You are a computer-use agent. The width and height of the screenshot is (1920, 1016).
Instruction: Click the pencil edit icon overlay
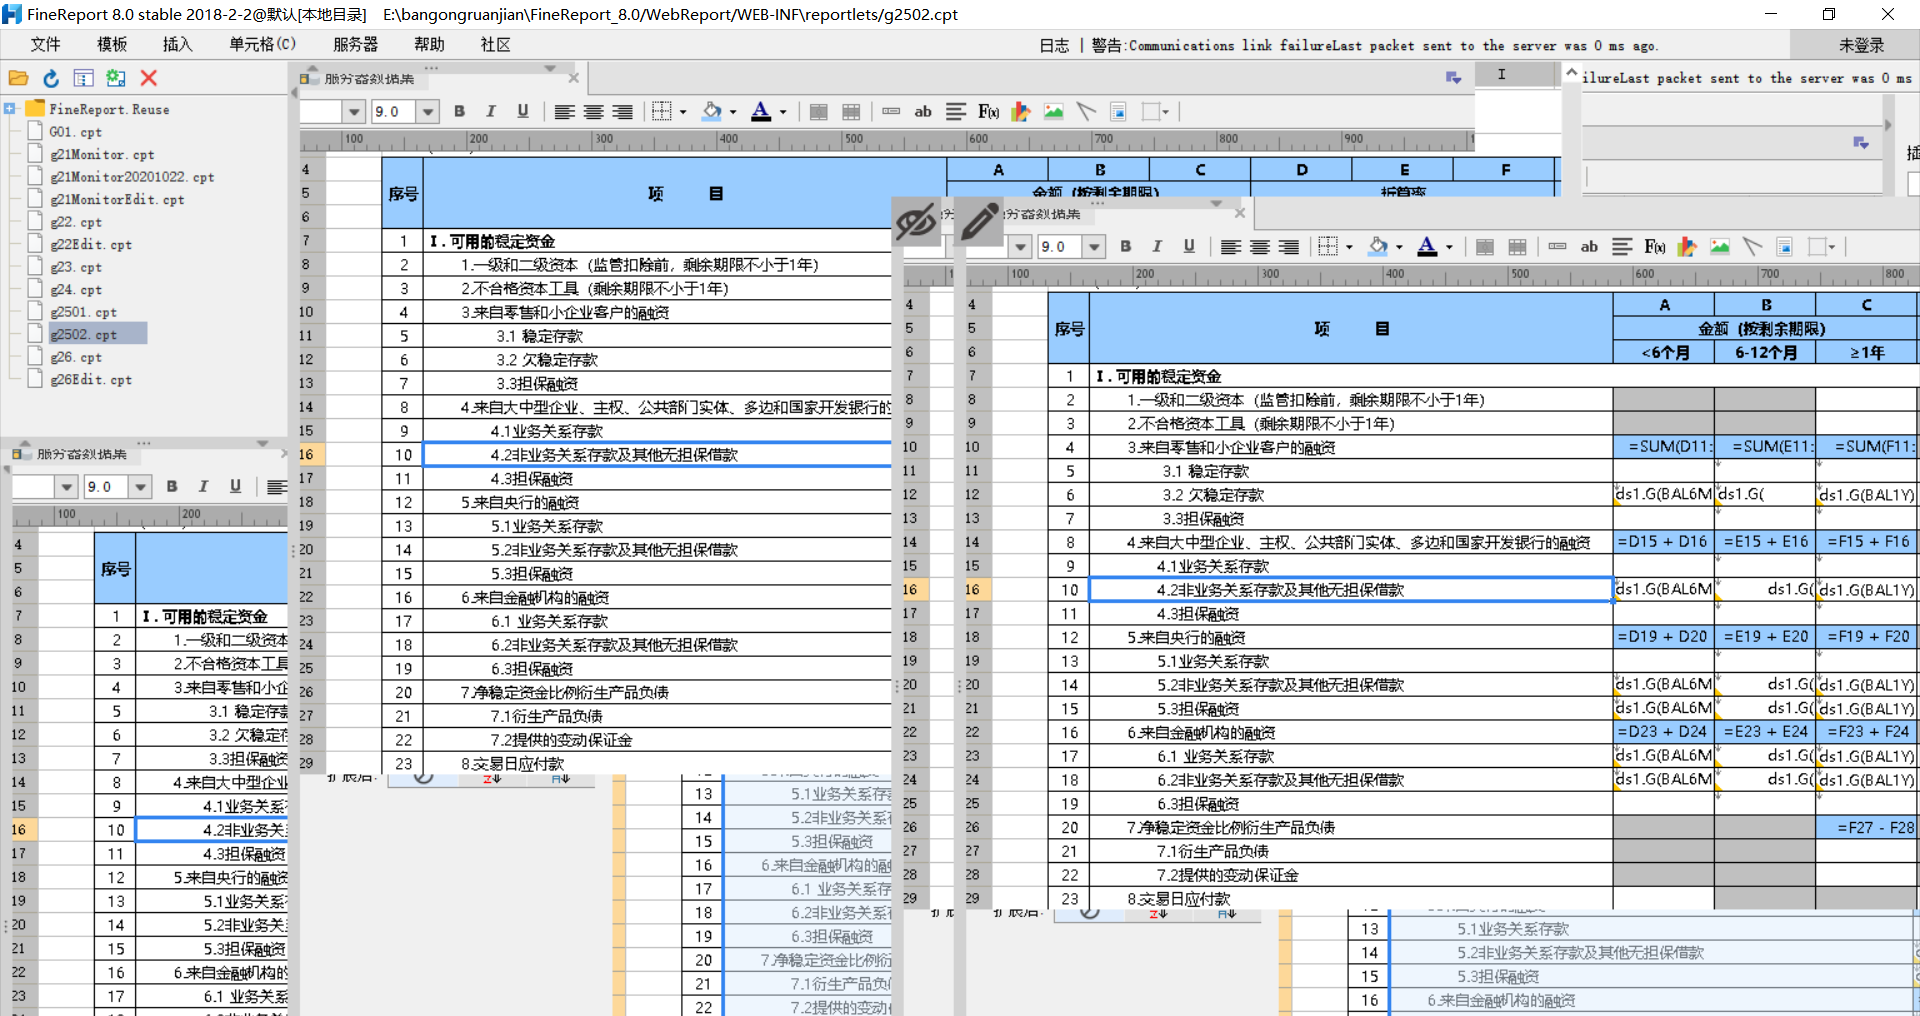[x=980, y=221]
